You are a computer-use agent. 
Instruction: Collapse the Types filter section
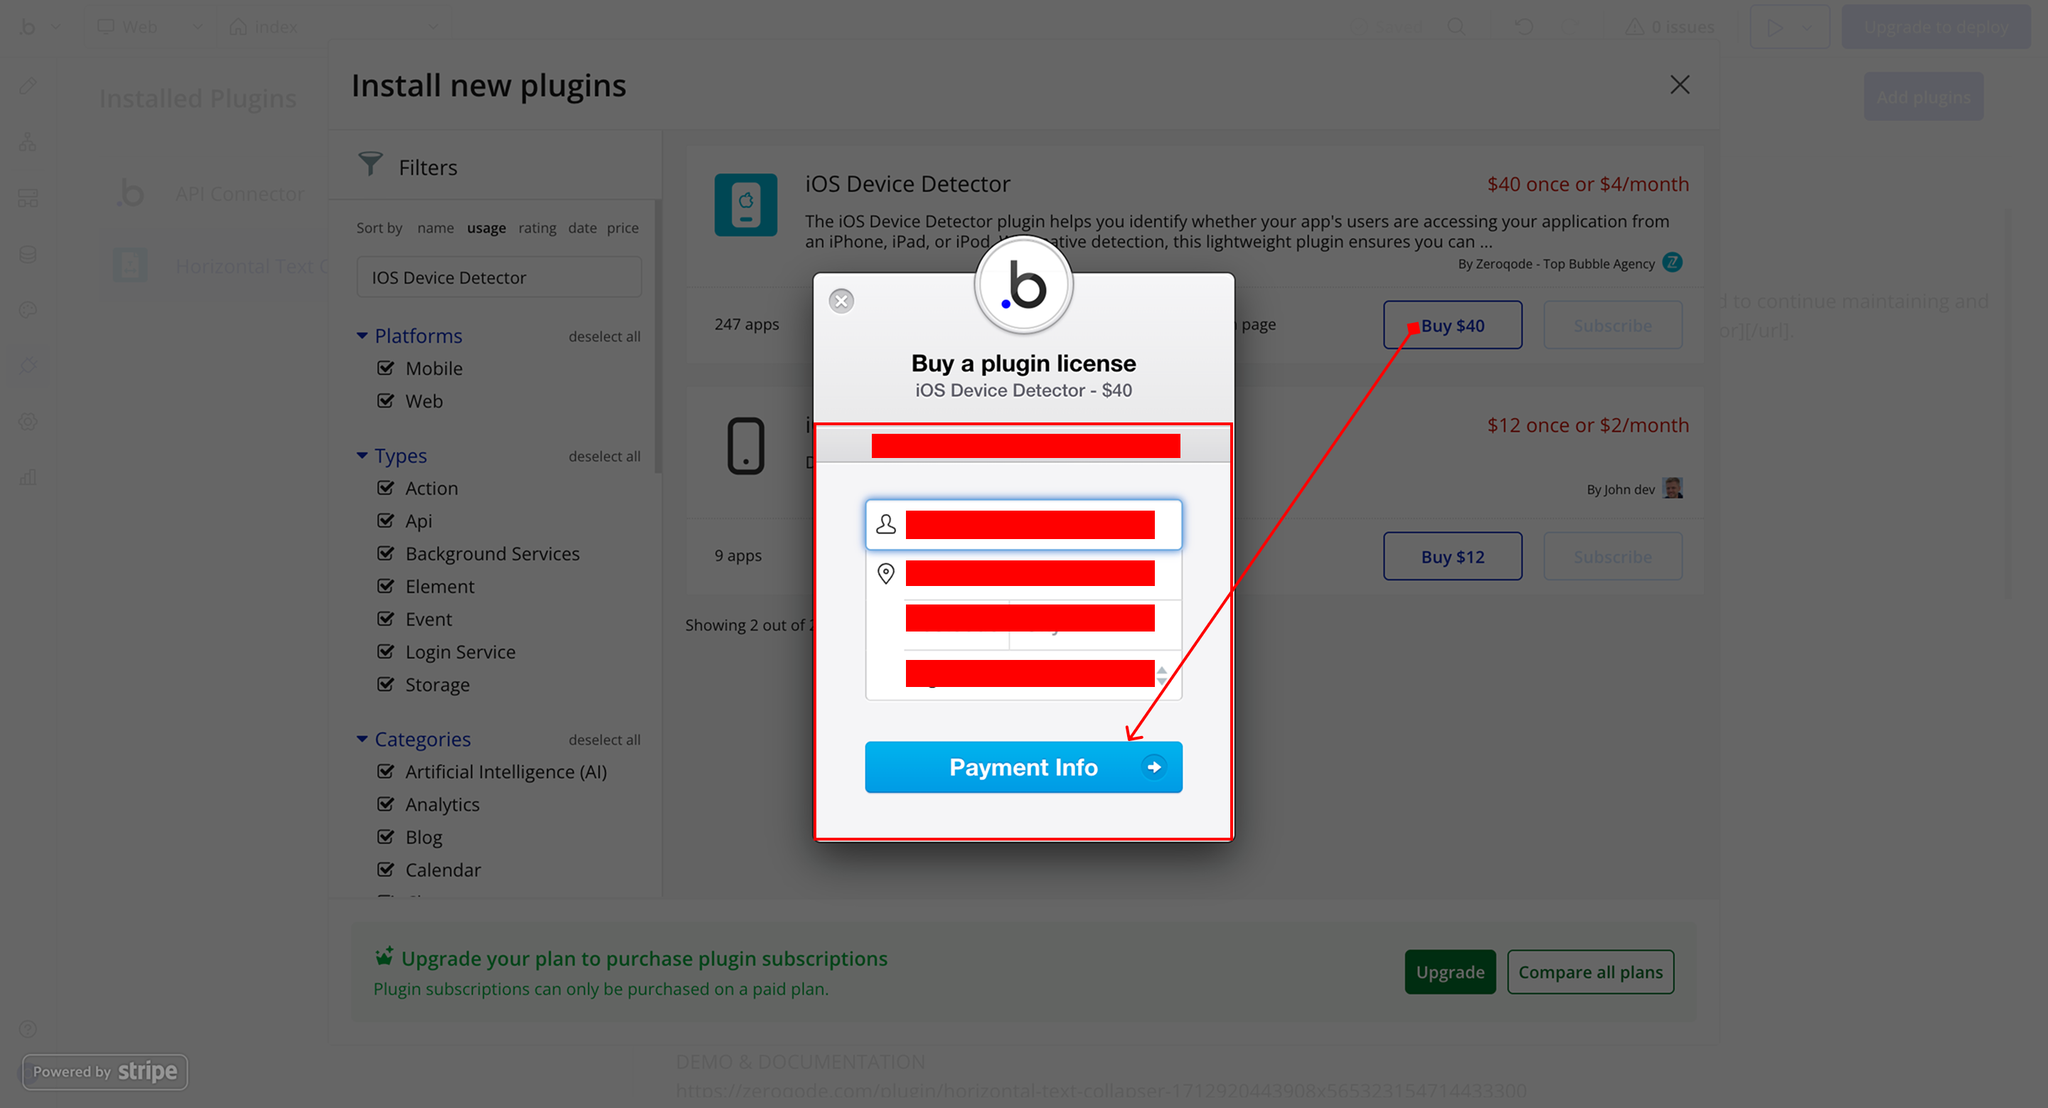point(362,456)
